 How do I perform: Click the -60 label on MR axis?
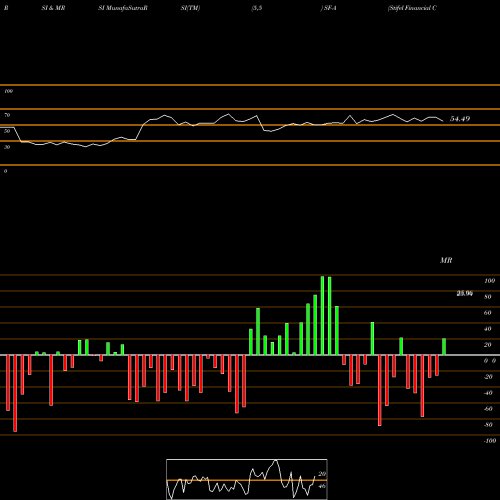pos(488,409)
